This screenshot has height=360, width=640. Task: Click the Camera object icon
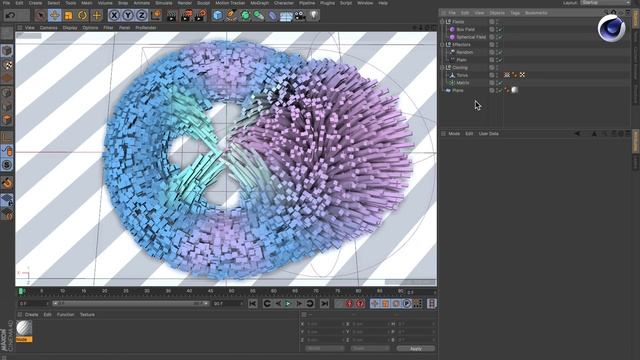coord(300,16)
